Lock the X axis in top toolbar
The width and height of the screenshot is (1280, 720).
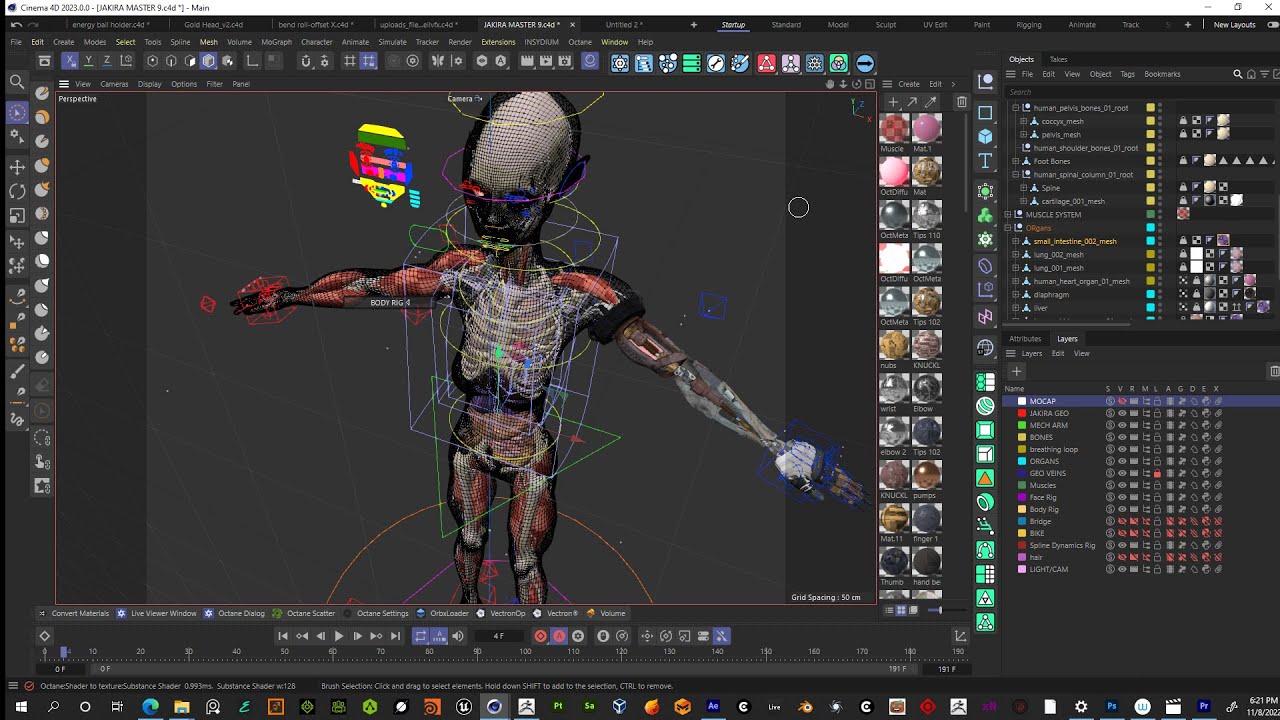click(70, 62)
